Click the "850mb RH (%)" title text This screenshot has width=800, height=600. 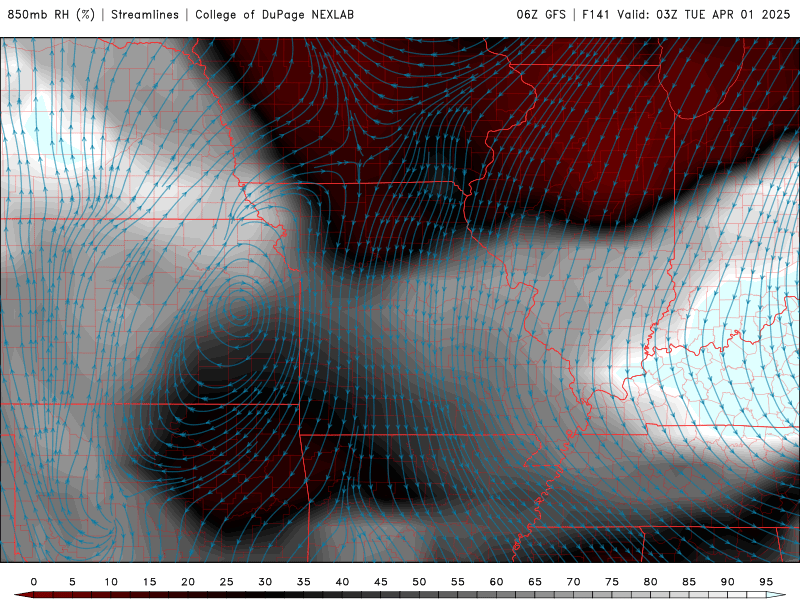(x=52, y=14)
